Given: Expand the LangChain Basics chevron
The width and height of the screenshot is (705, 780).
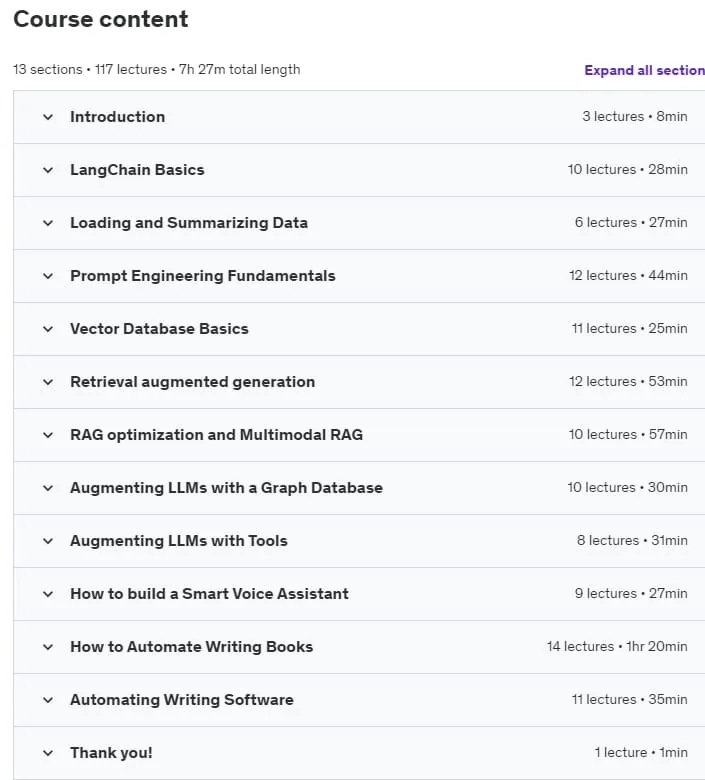Looking at the screenshot, I should point(48,170).
